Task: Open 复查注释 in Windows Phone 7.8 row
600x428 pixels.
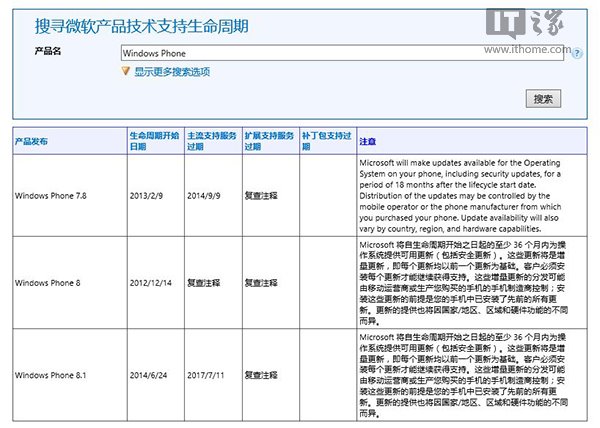Action: point(261,196)
